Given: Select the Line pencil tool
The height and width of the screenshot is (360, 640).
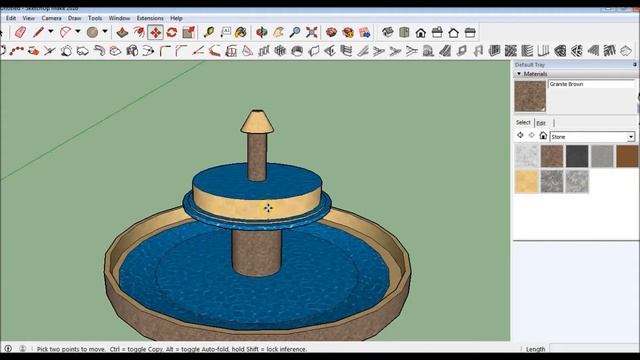Looking at the screenshot, I should click(38, 32).
